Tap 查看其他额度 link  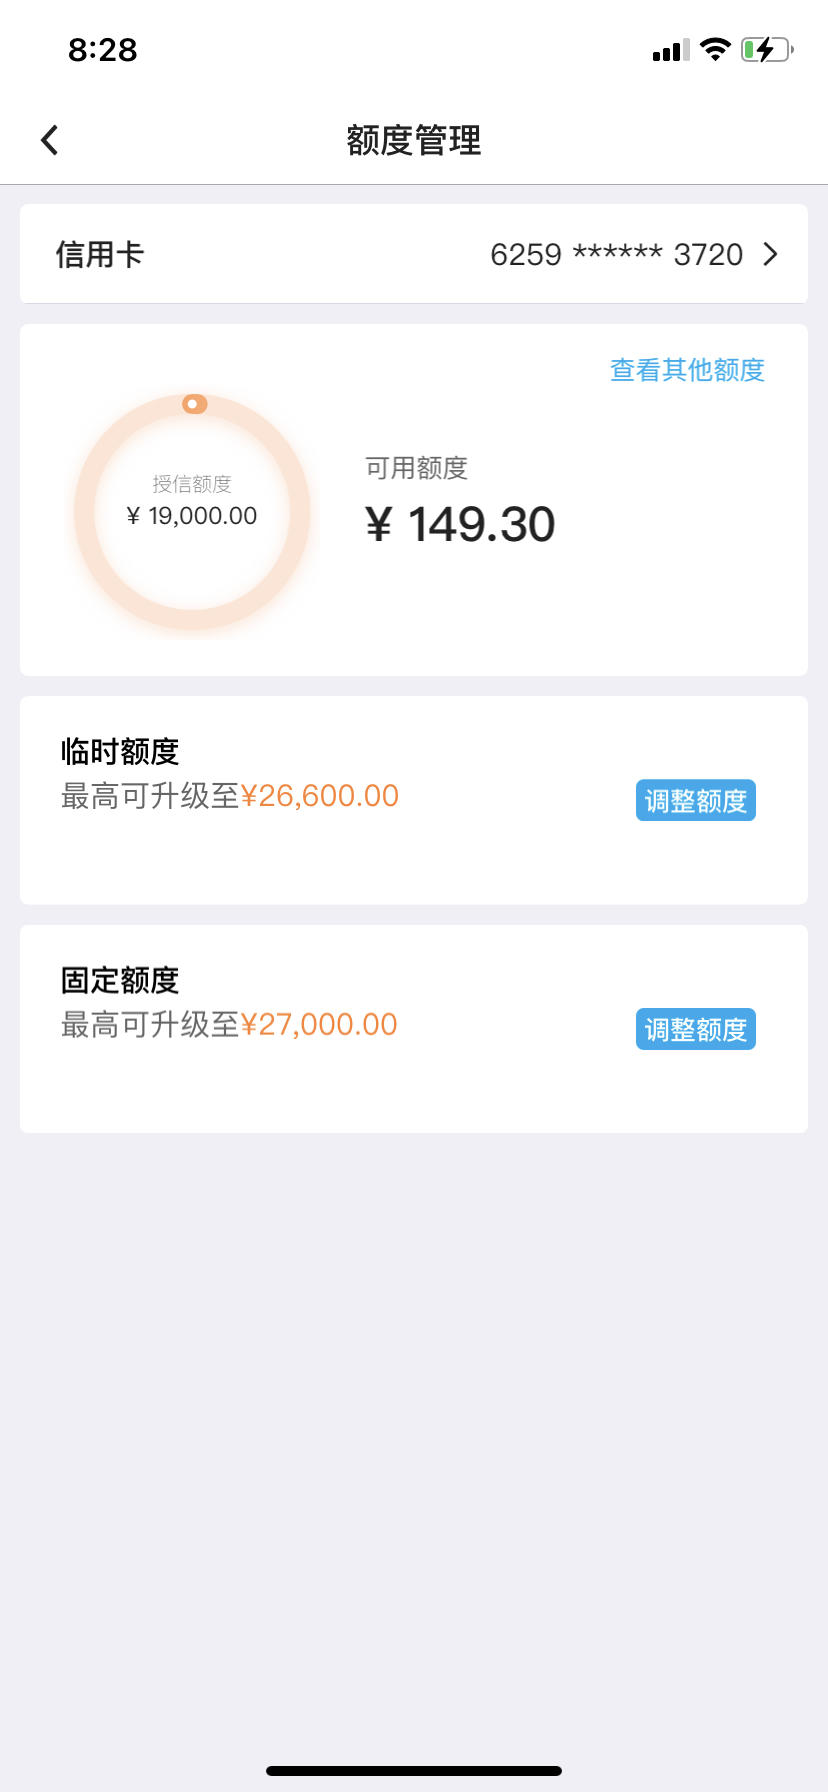coord(687,370)
